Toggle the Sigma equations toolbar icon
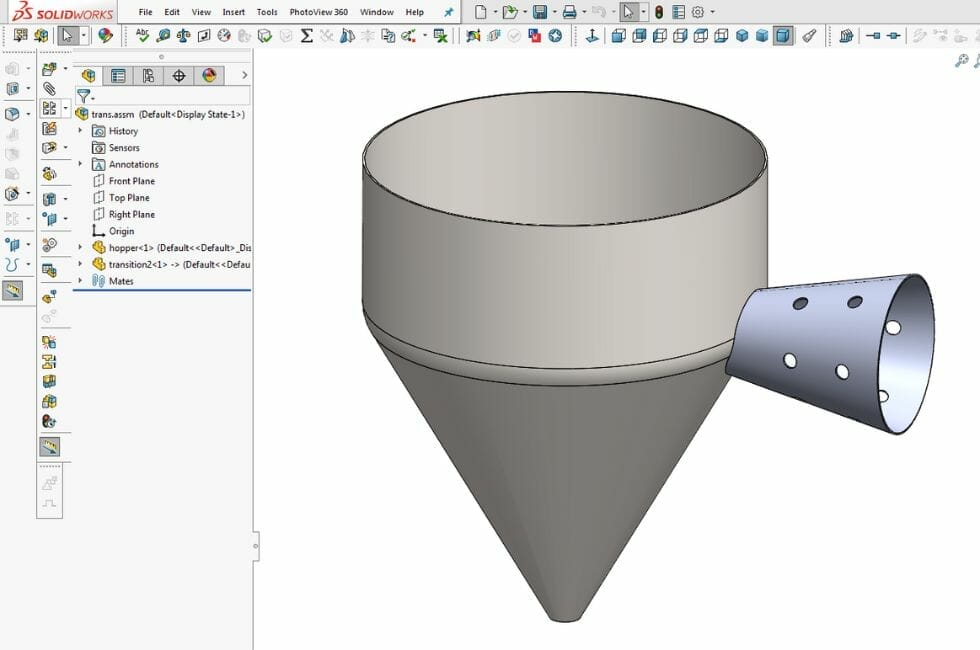The width and height of the screenshot is (980, 650). click(x=305, y=35)
